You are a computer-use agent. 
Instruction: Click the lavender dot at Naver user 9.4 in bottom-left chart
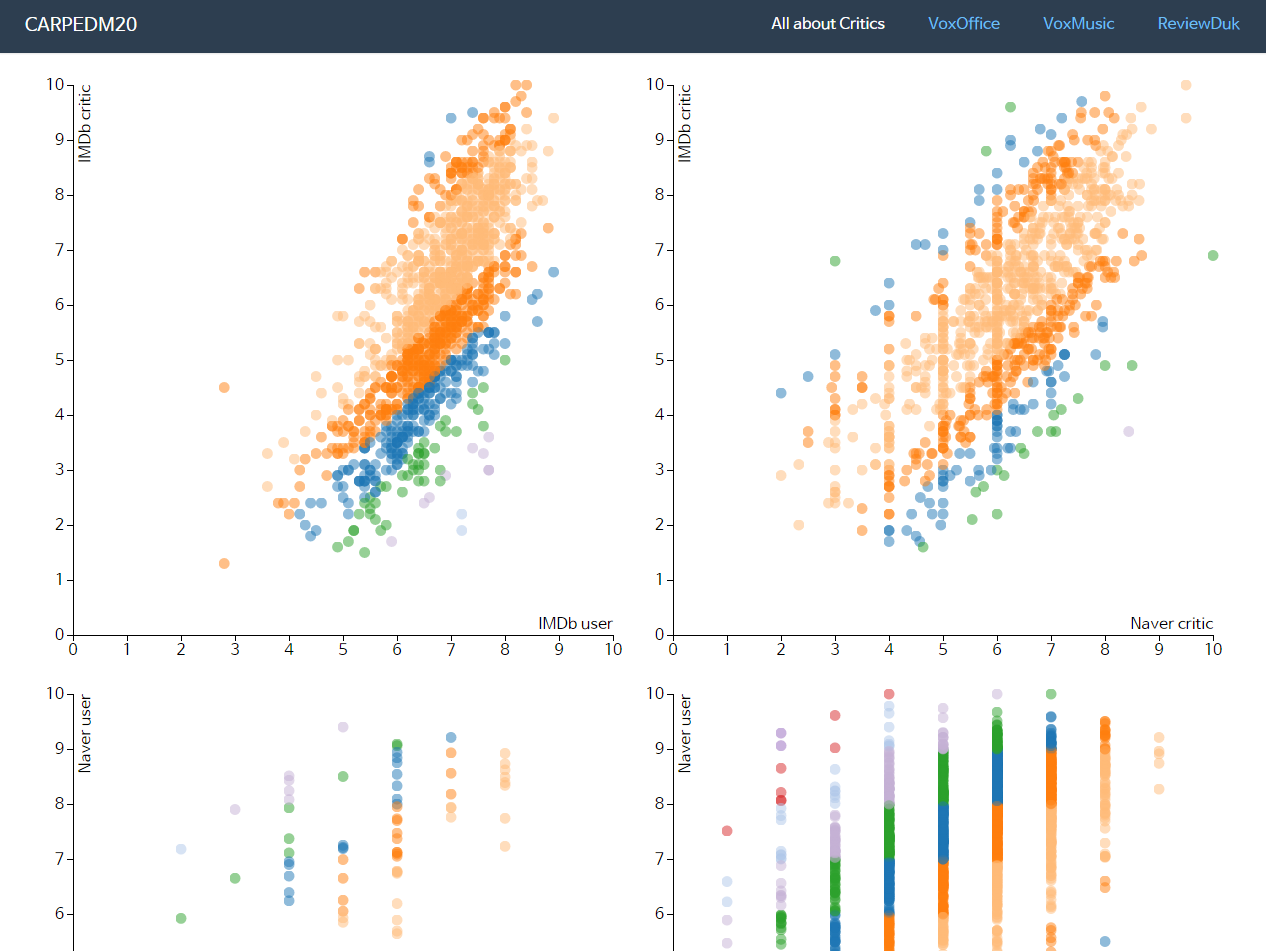343,727
